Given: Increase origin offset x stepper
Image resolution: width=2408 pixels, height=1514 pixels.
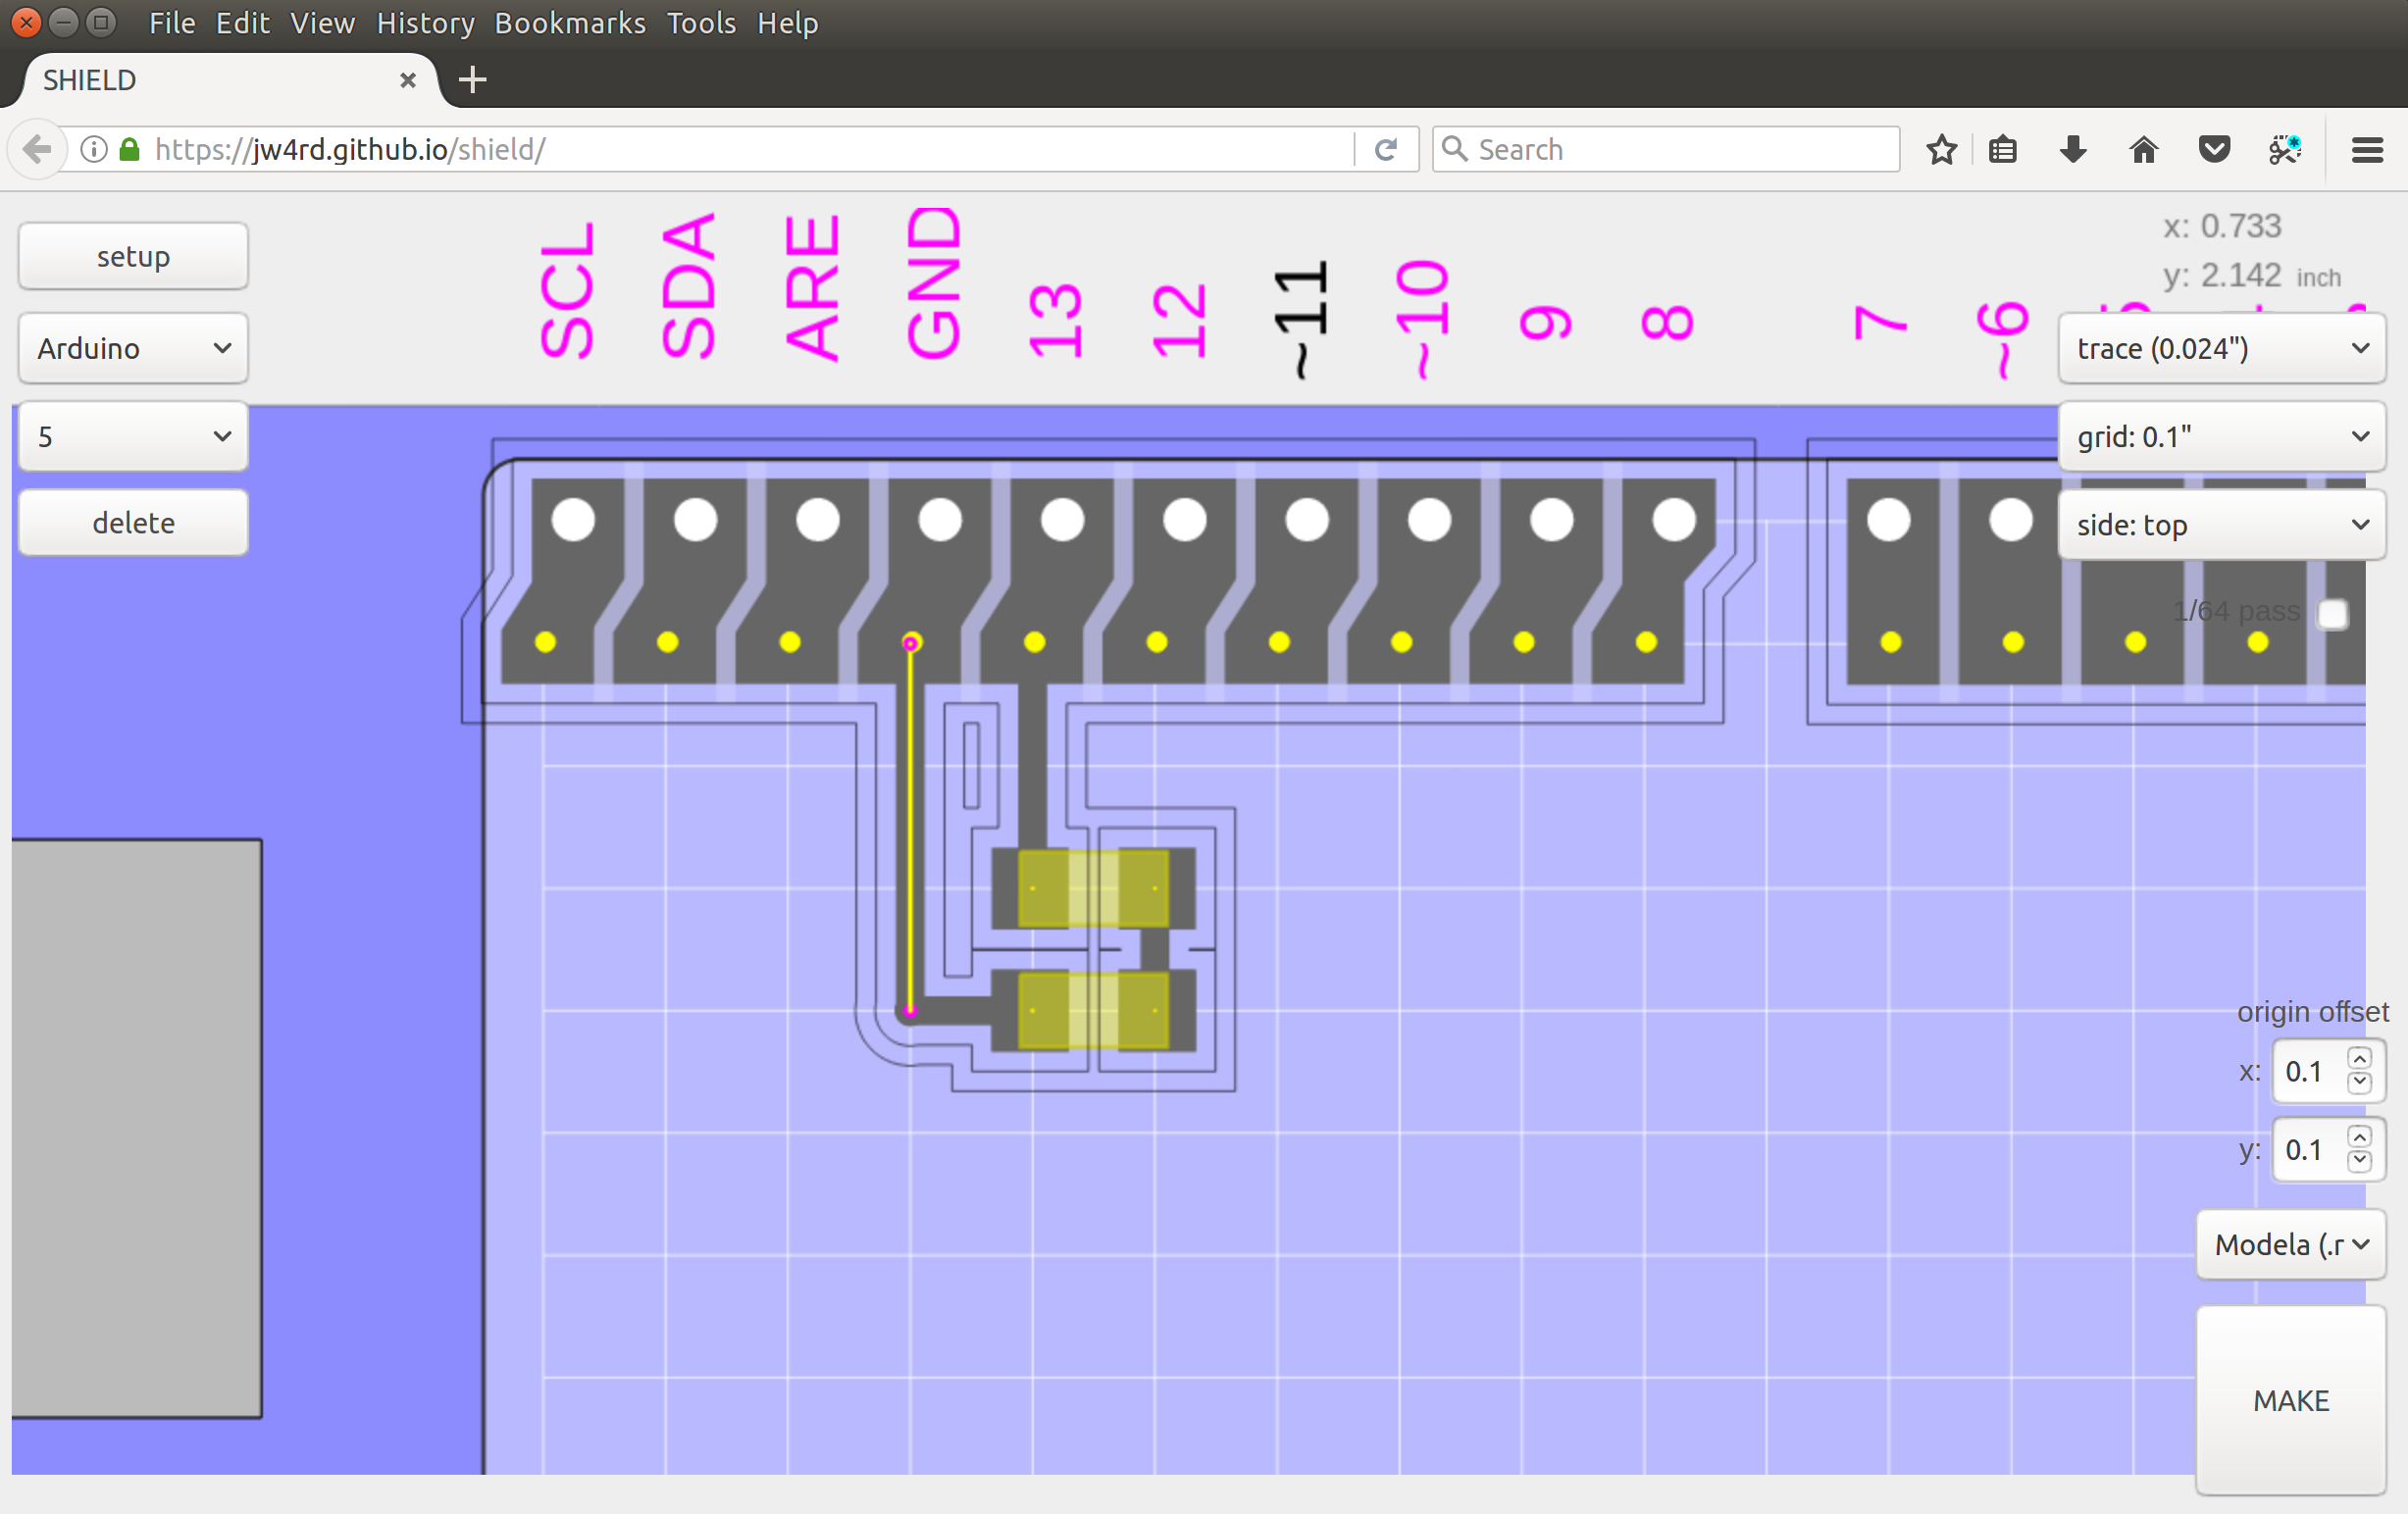Looking at the screenshot, I should (2359, 1059).
